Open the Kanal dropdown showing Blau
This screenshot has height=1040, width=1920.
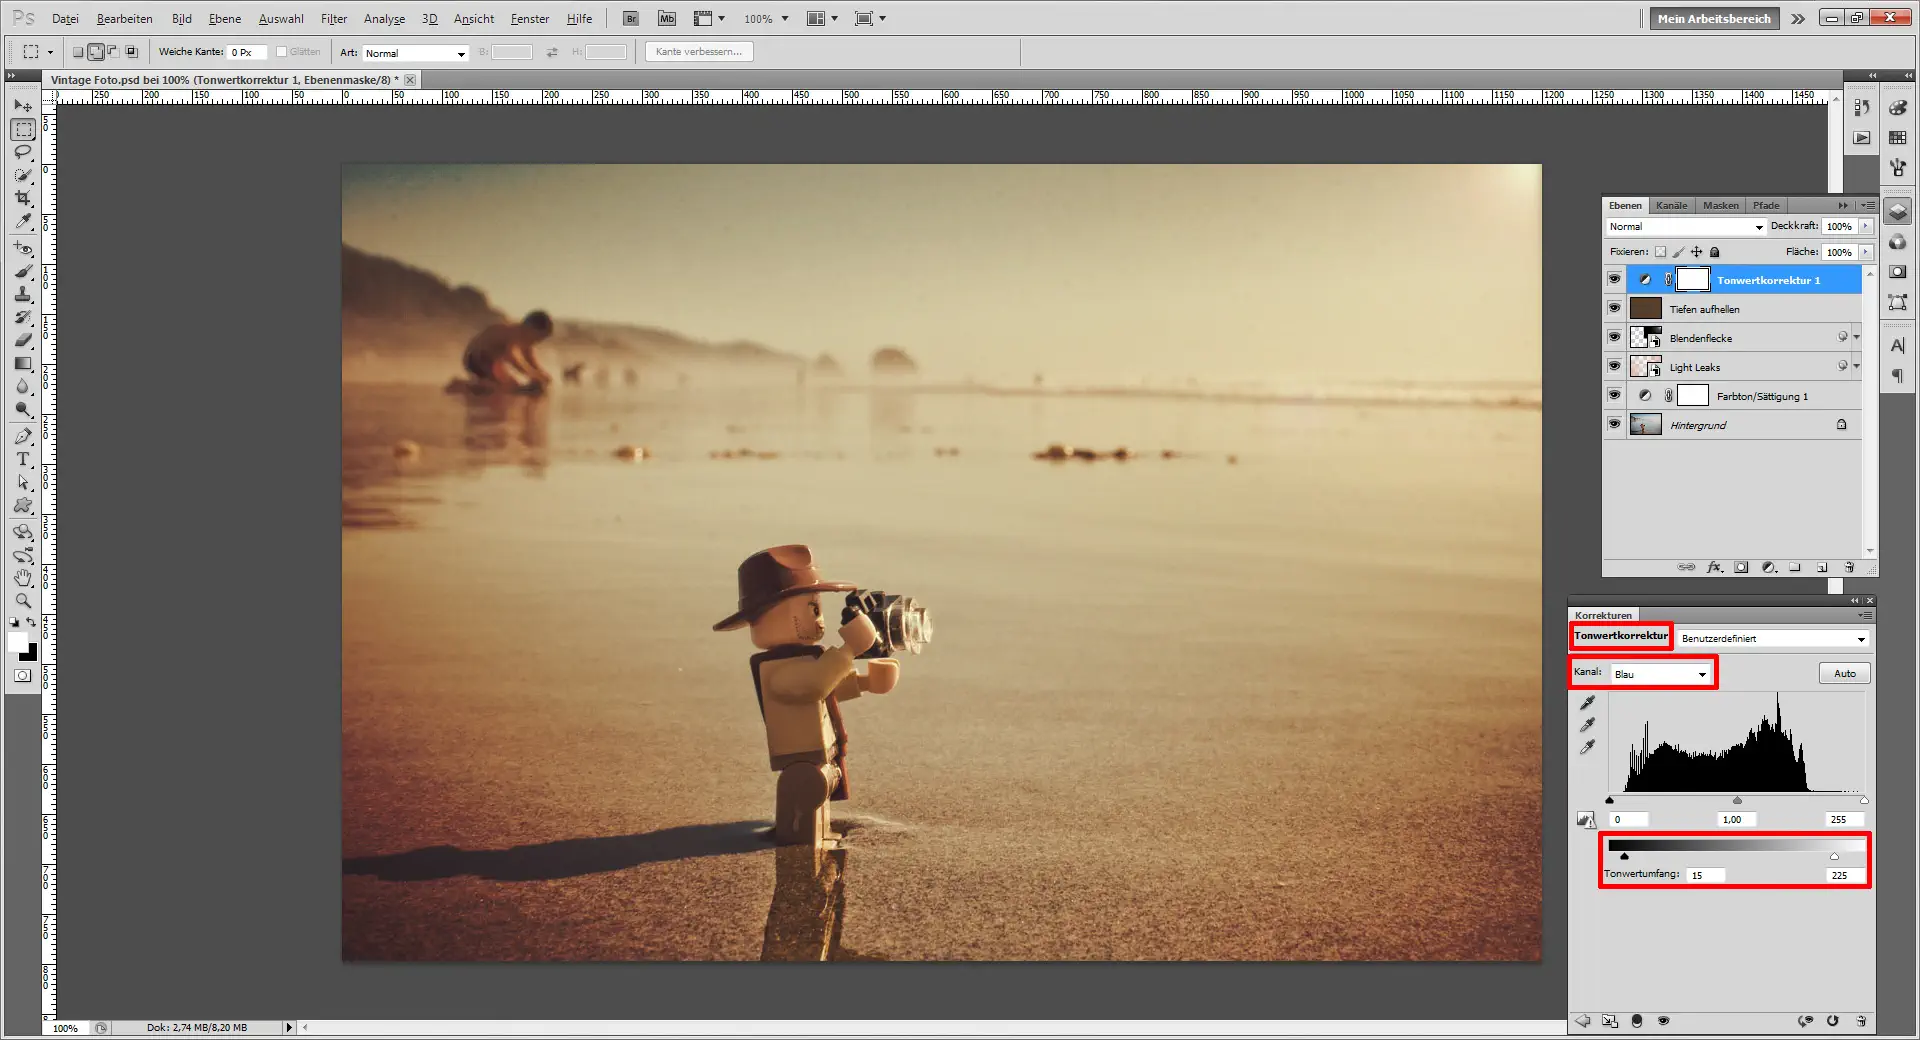1659,674
